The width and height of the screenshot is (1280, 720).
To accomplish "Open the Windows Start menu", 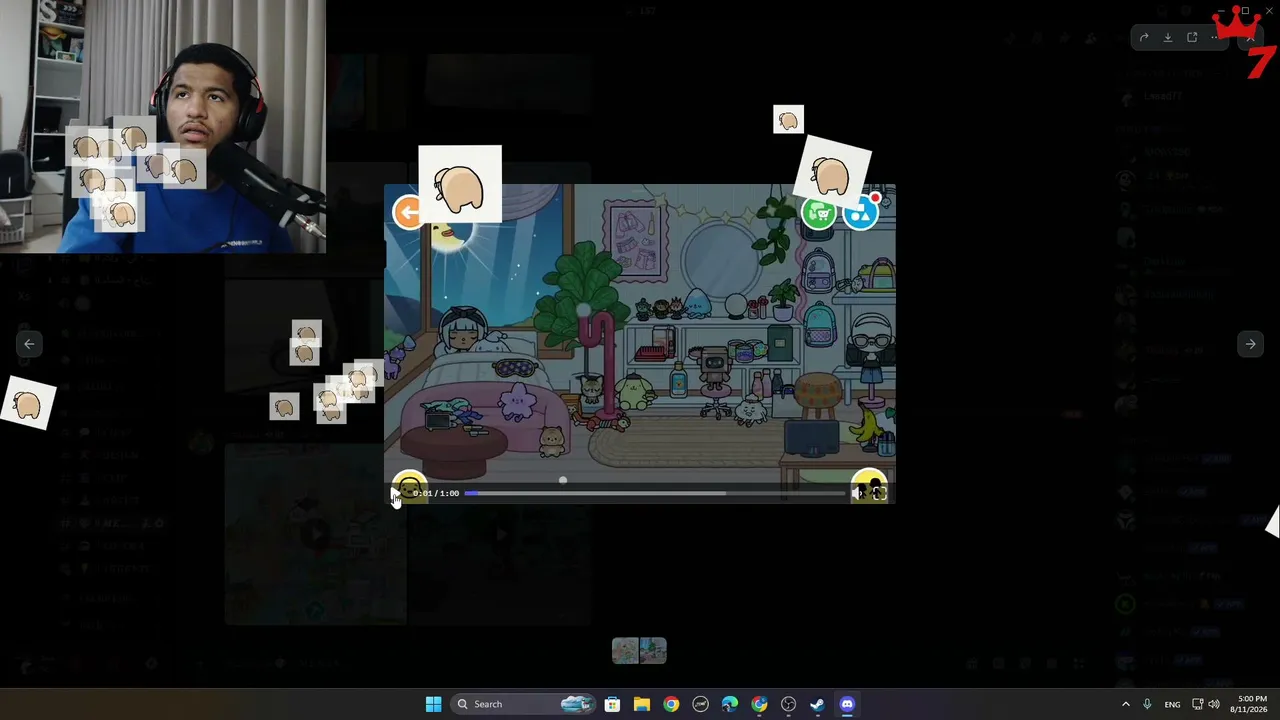I will 433,704.
